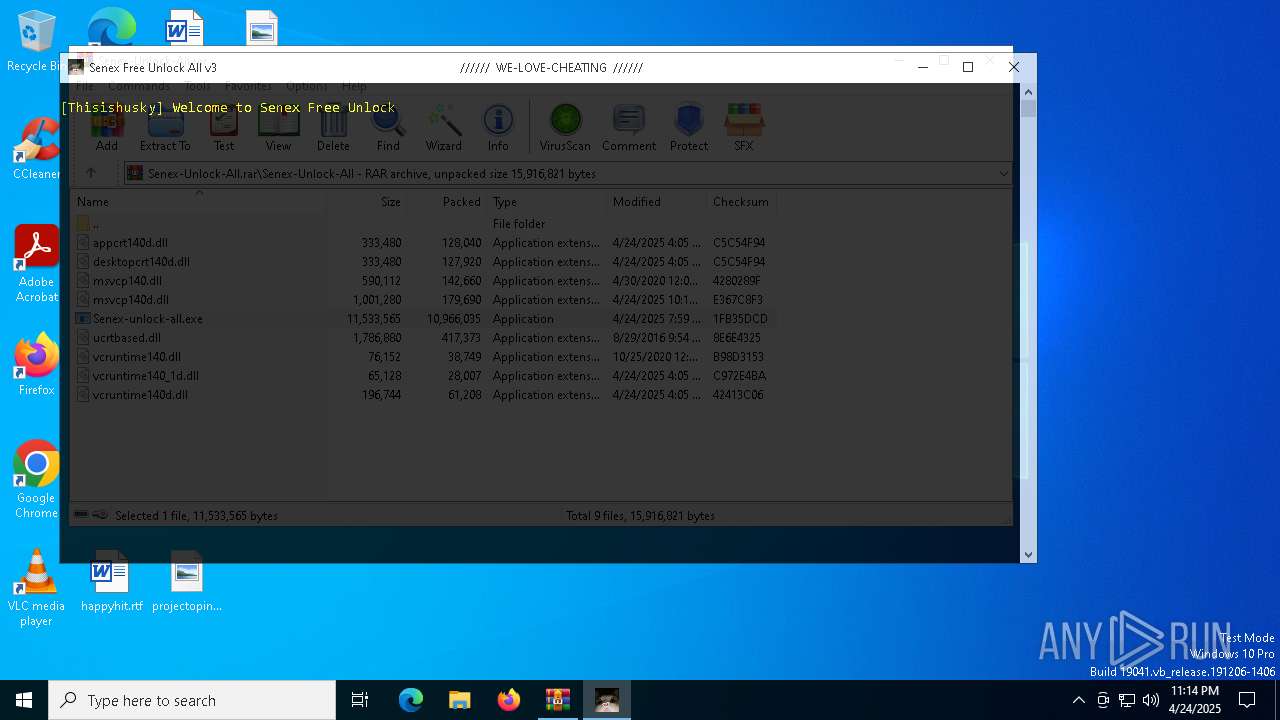The height and width of the screenshot is (720, 1280).
Task: Select the Find tool in WinRAR
Action: point(388,128)
